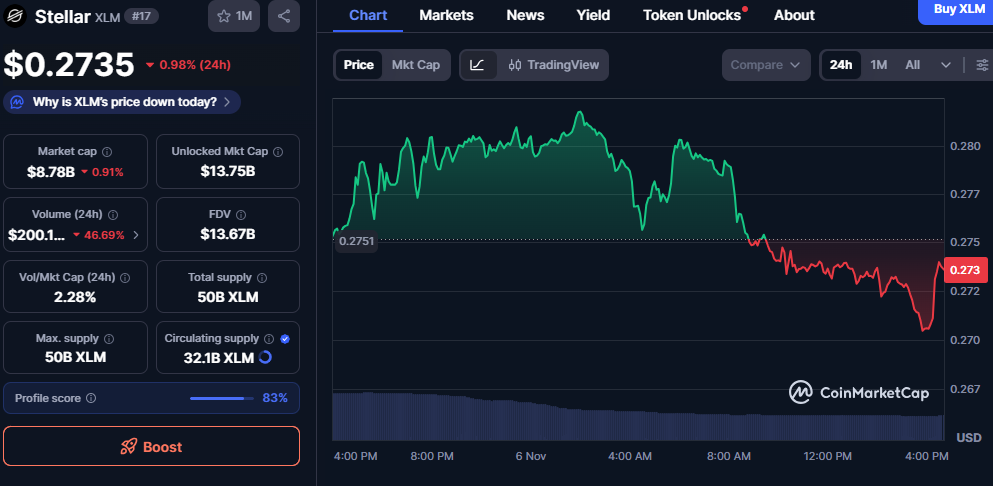Expand more time range options chevron
Screen dimensions: 993x486
pyautogui.click(x=946, y=65)
